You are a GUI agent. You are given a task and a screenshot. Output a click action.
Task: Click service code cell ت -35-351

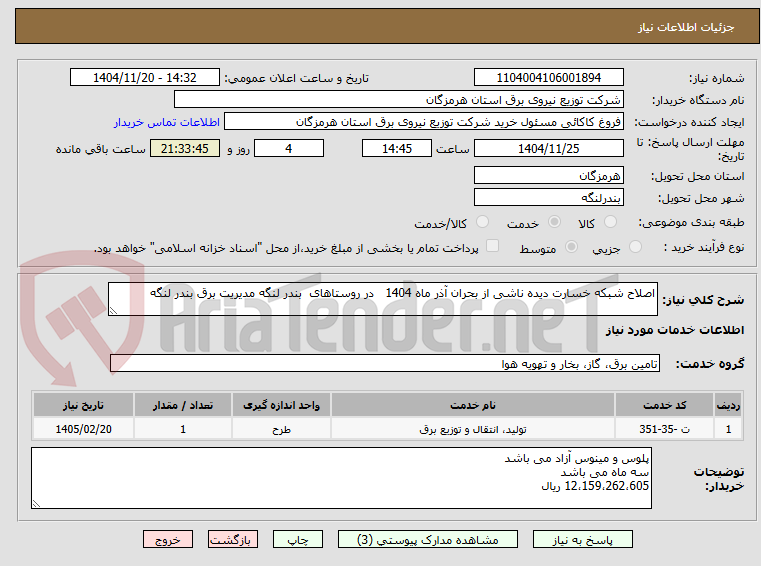click(x=664, y=429)
